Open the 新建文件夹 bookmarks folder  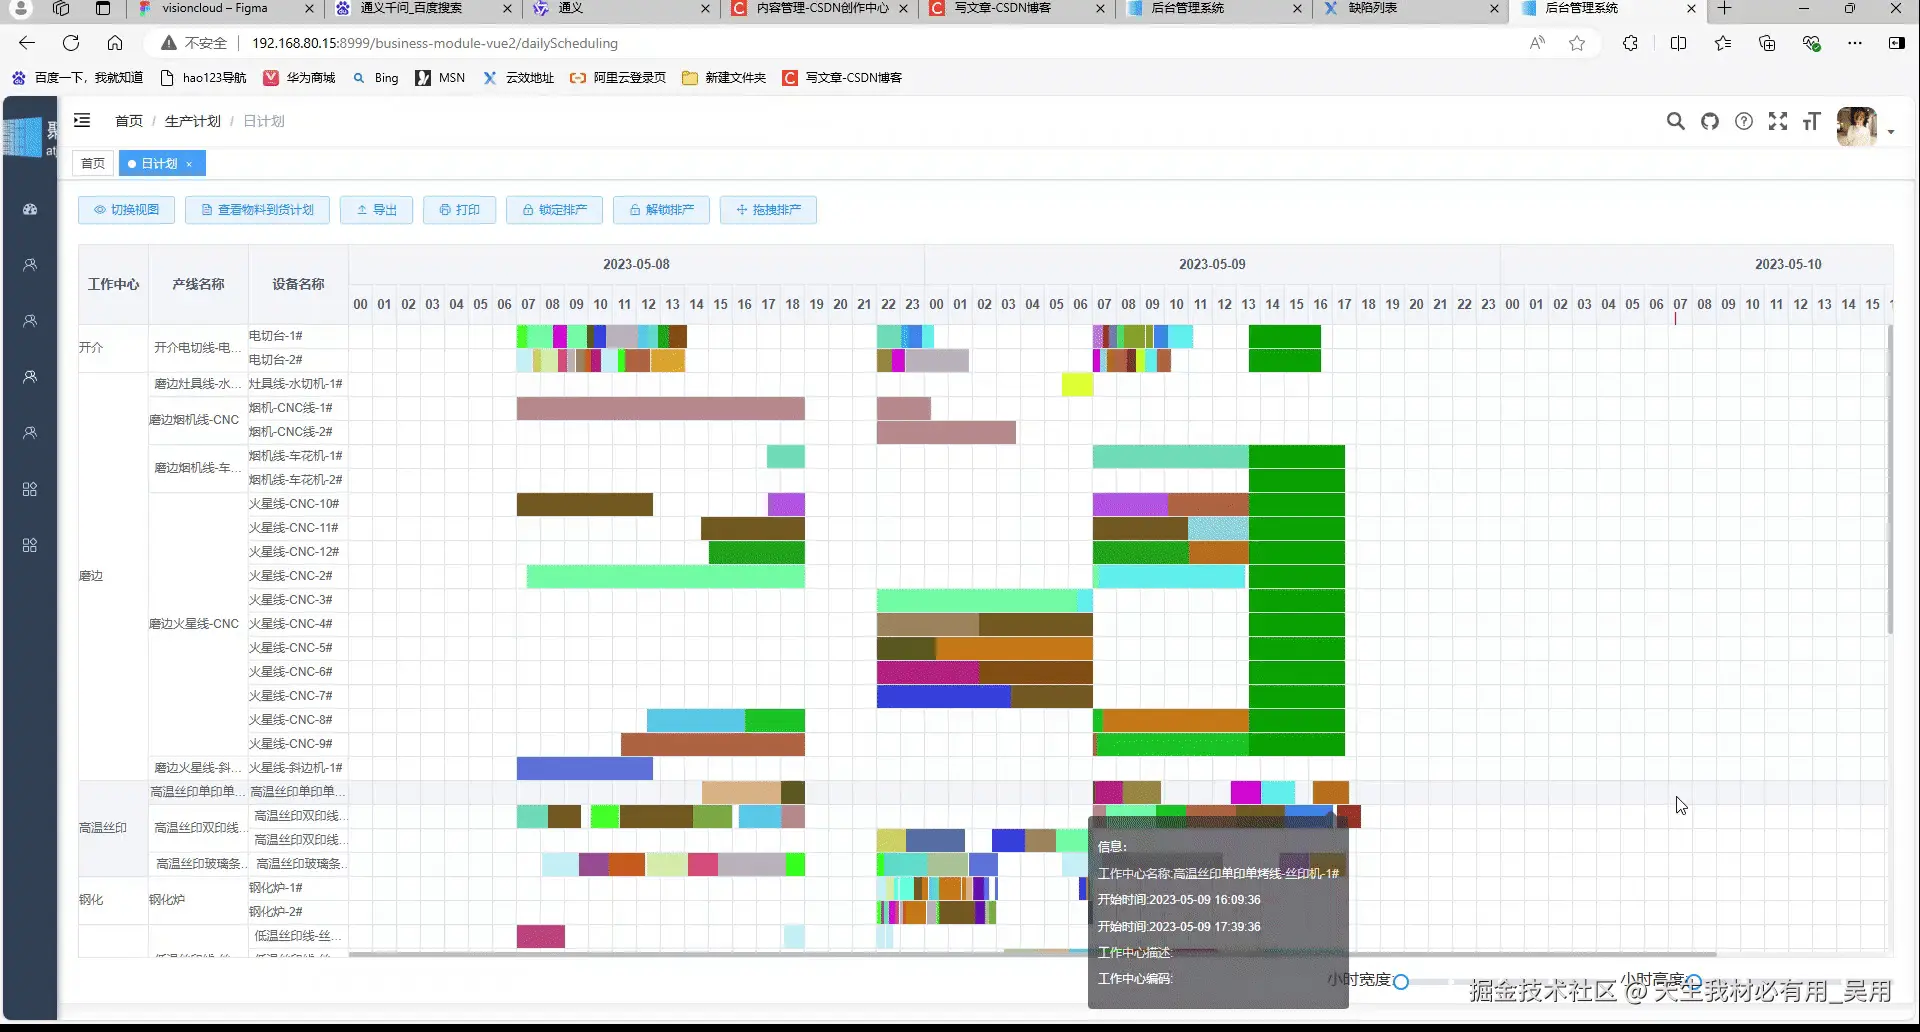[x=724, y=77]
